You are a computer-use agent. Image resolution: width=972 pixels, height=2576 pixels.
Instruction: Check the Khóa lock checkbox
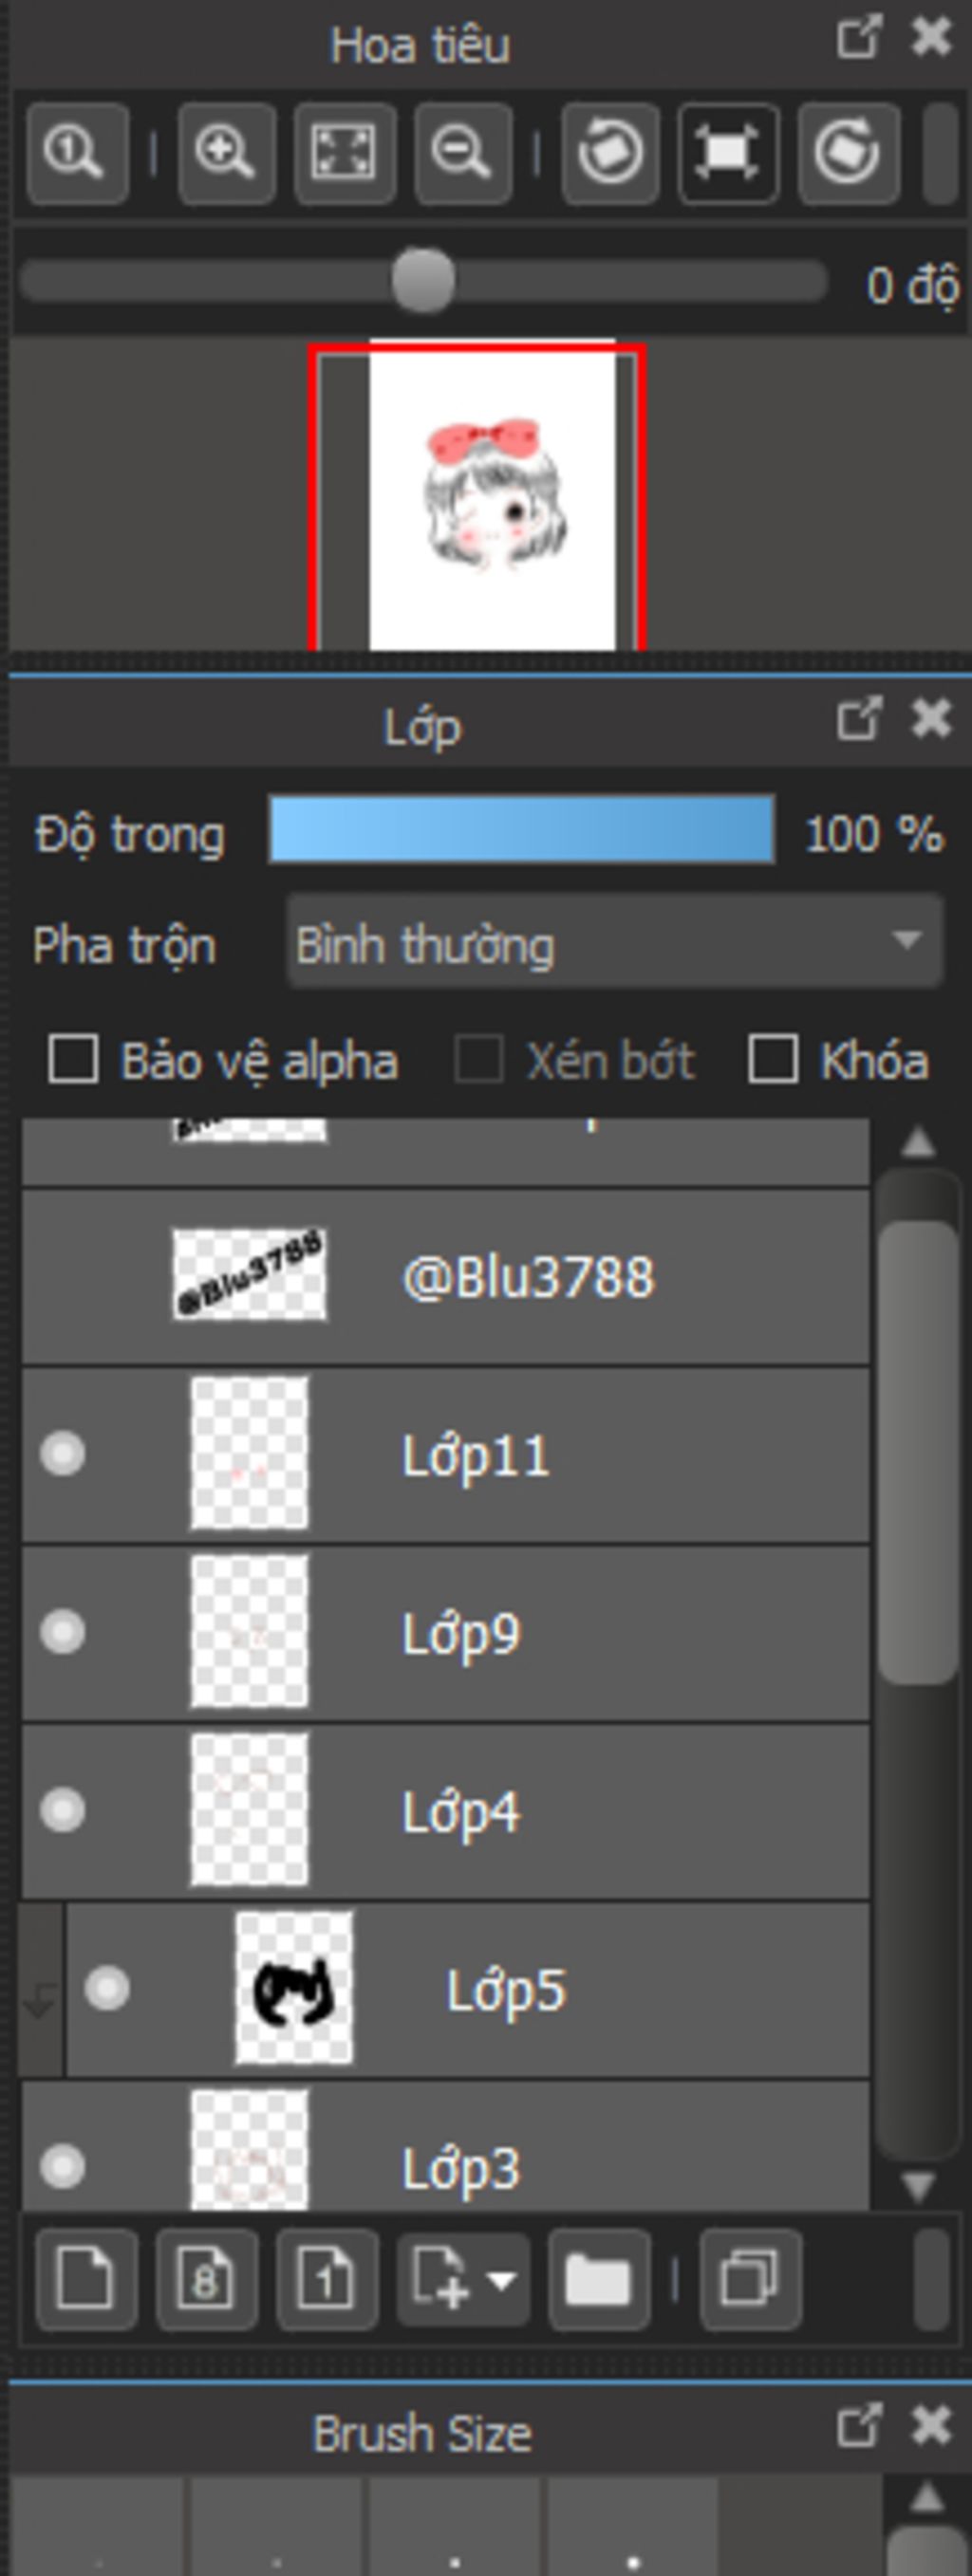[773, 1059]
